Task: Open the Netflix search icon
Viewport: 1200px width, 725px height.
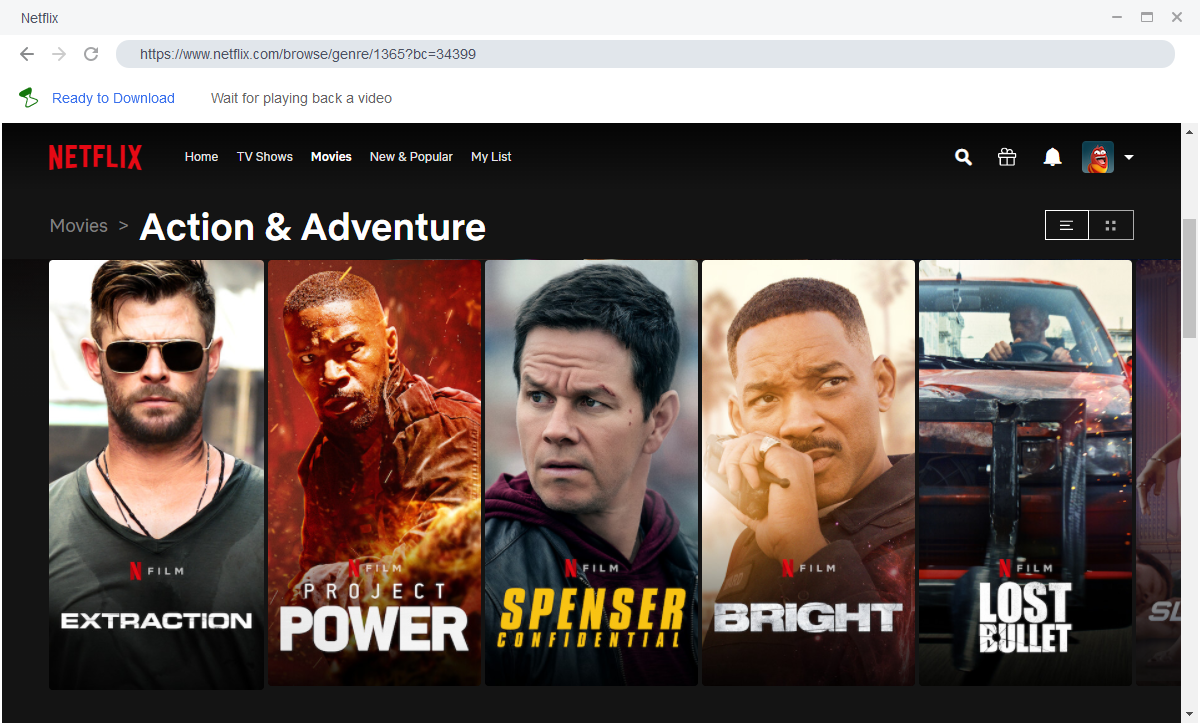Action: coord(963,157)
